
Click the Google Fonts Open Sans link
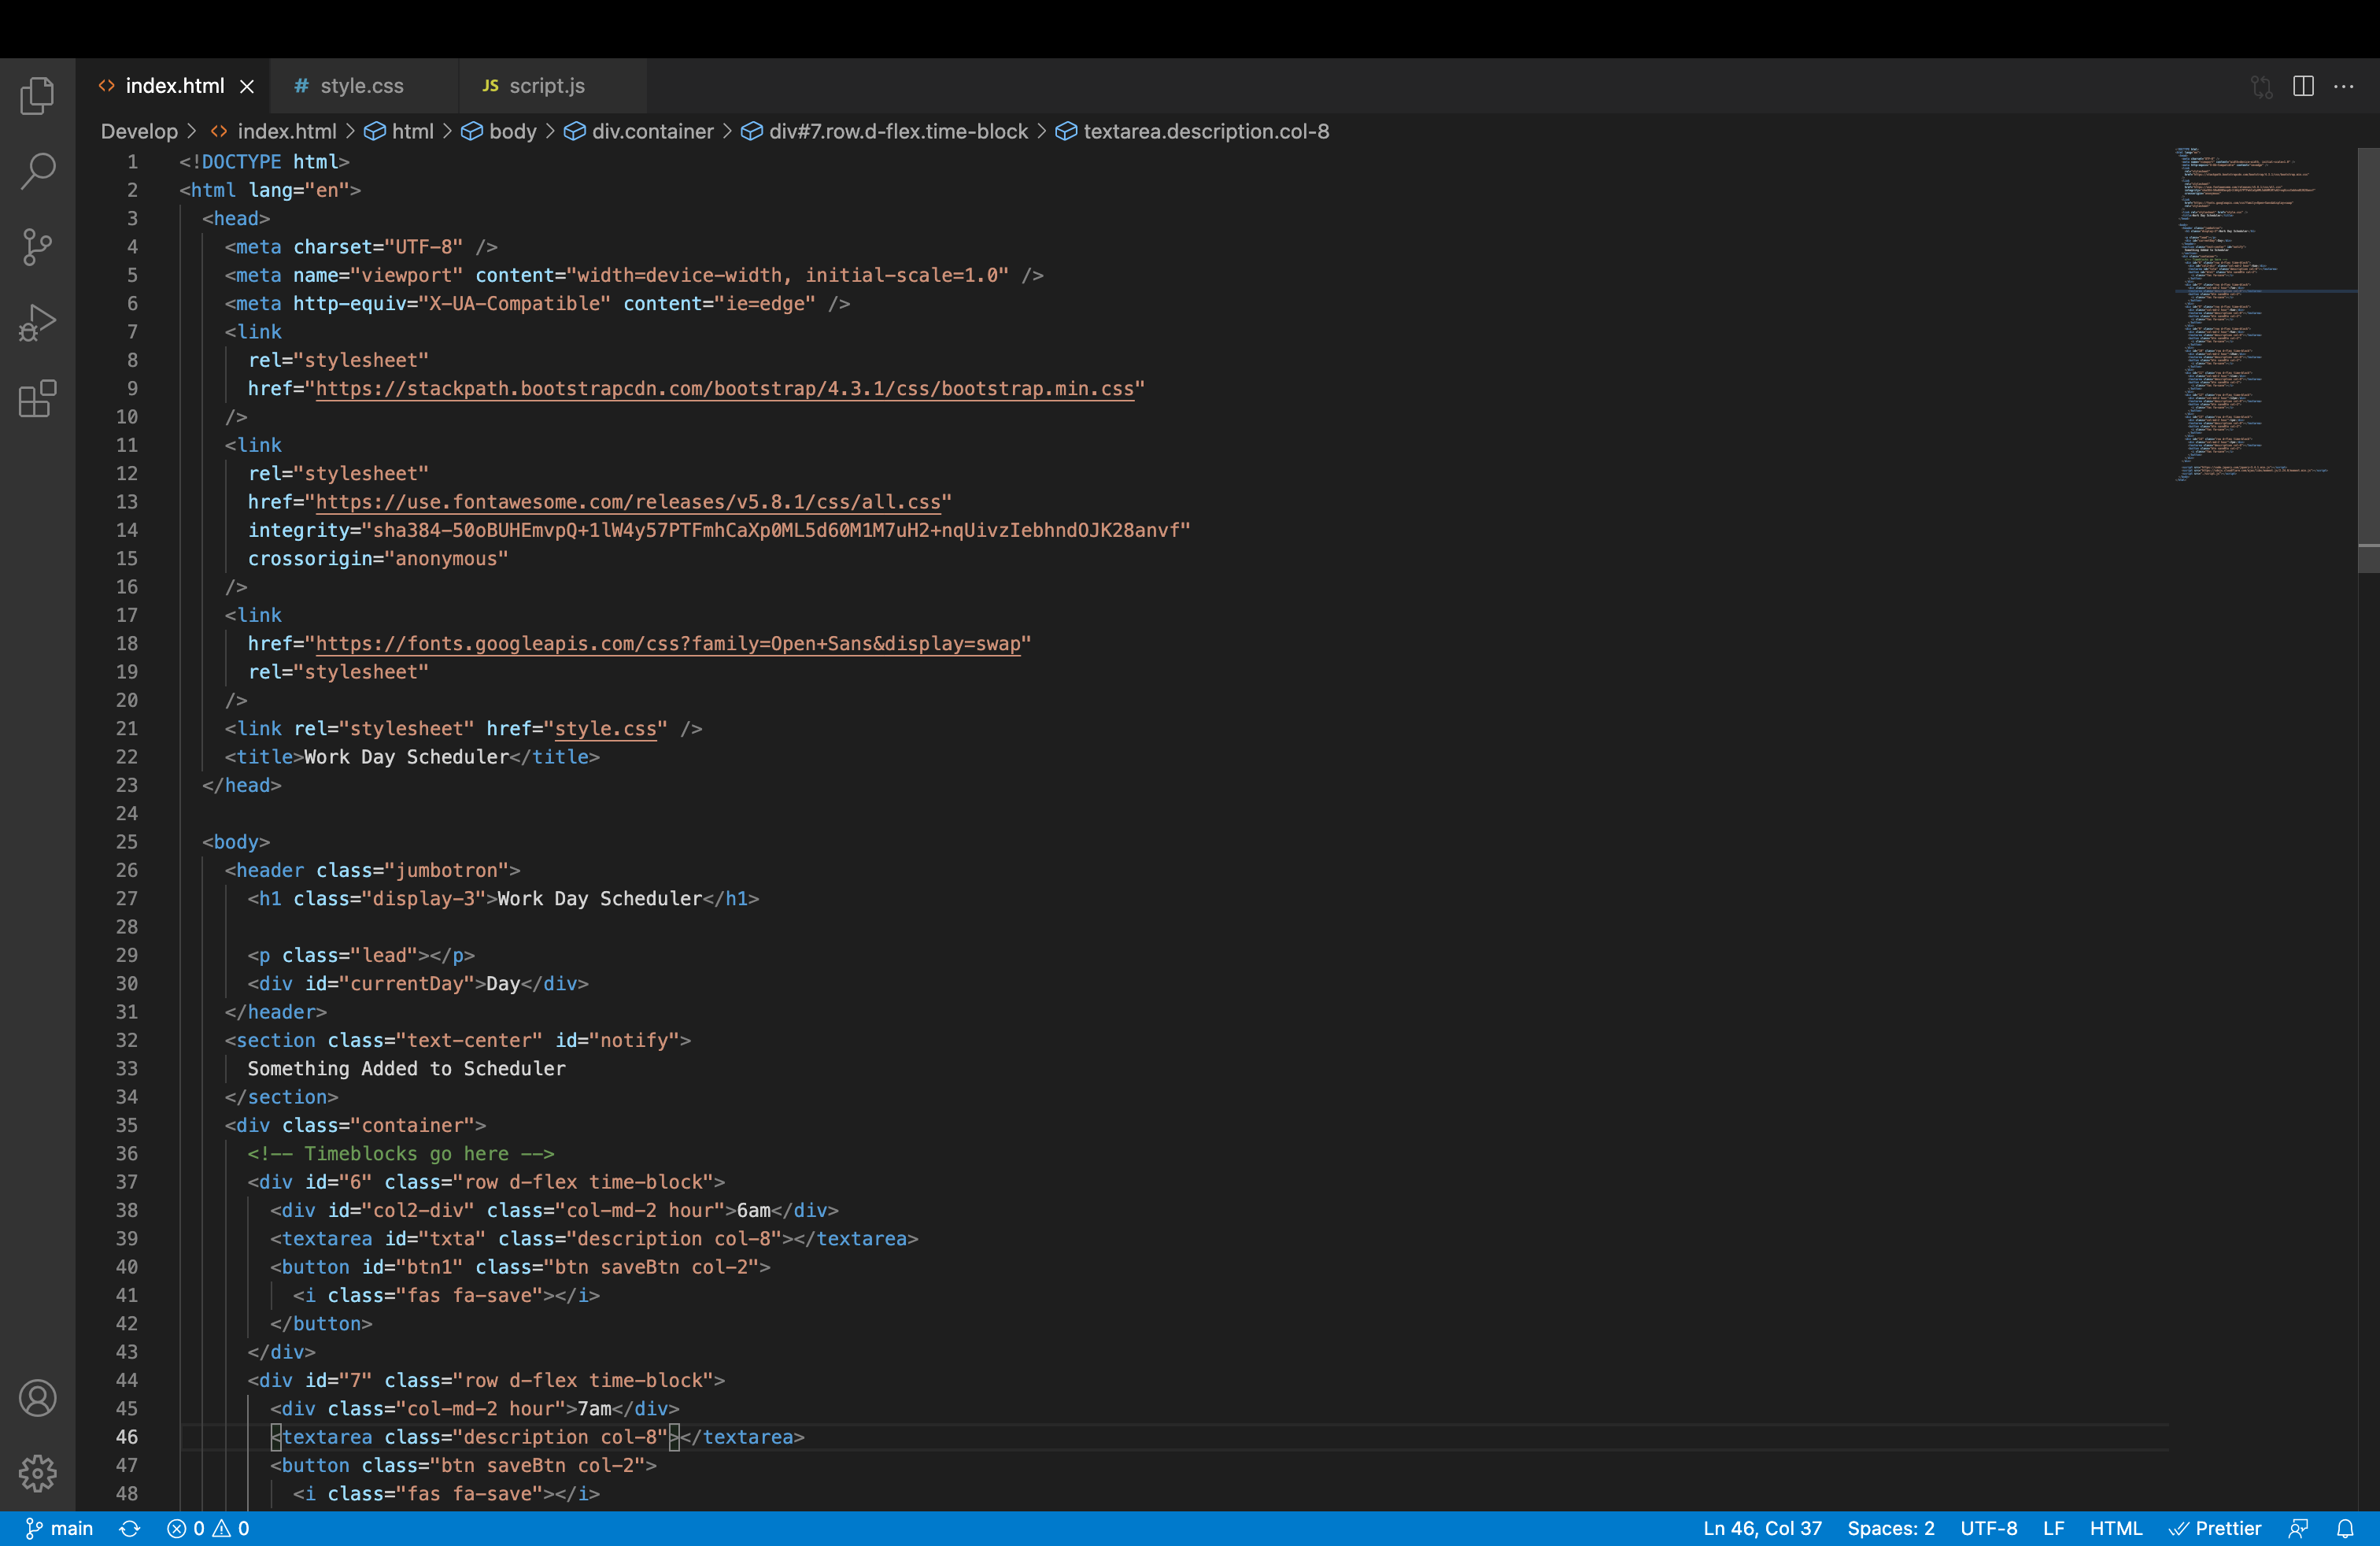click(668, 643)
